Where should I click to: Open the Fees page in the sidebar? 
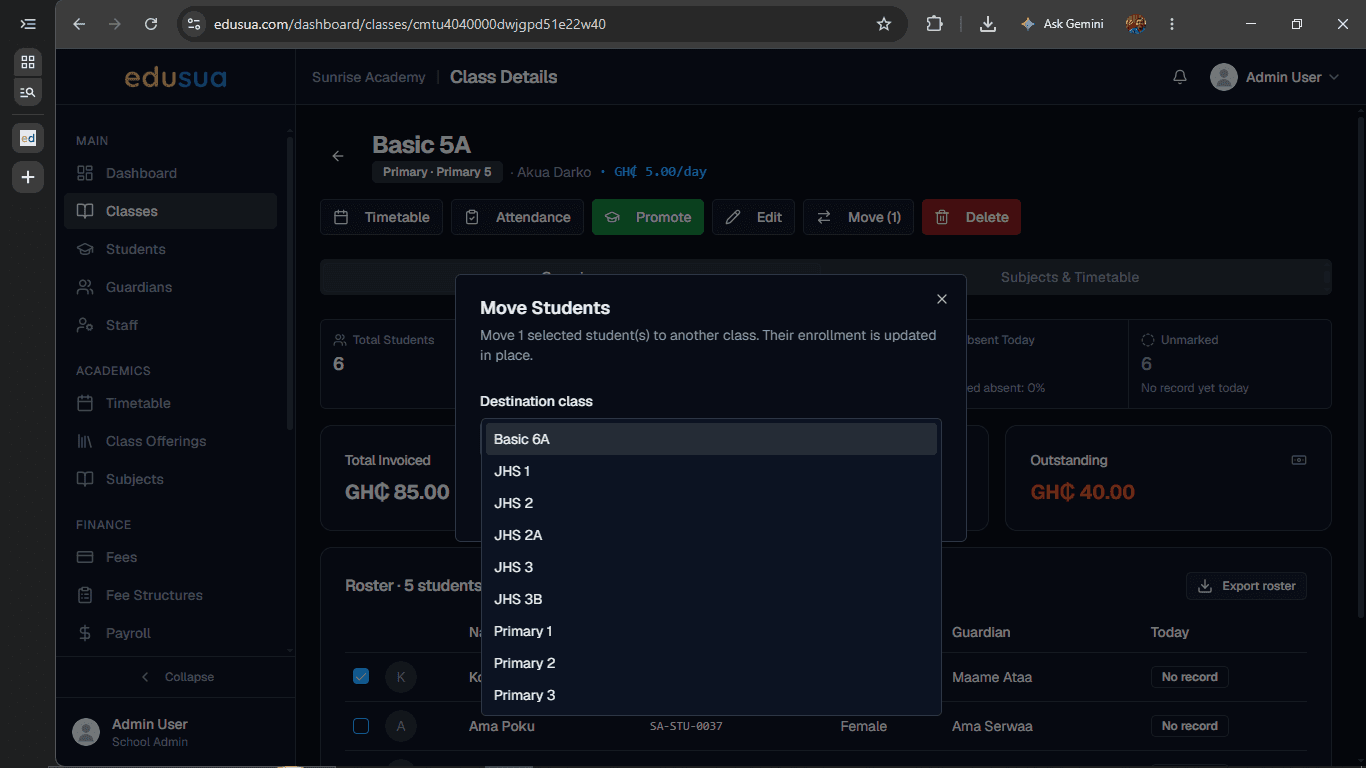tap(170, 557)
